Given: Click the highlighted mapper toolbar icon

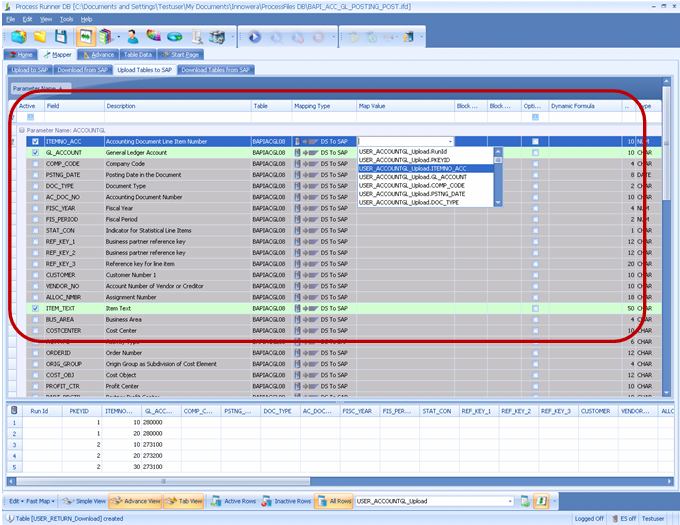Looking at the screenshot, I should [x=85, y=37].
